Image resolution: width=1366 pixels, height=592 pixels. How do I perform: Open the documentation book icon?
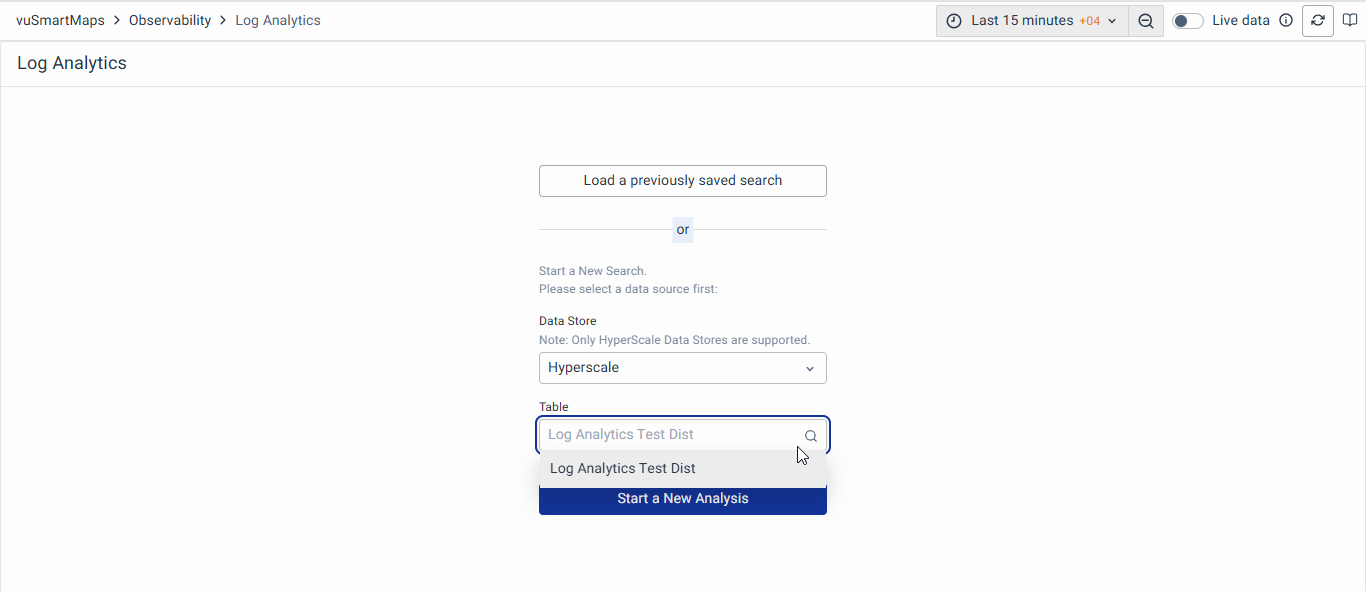(1350, 21)
